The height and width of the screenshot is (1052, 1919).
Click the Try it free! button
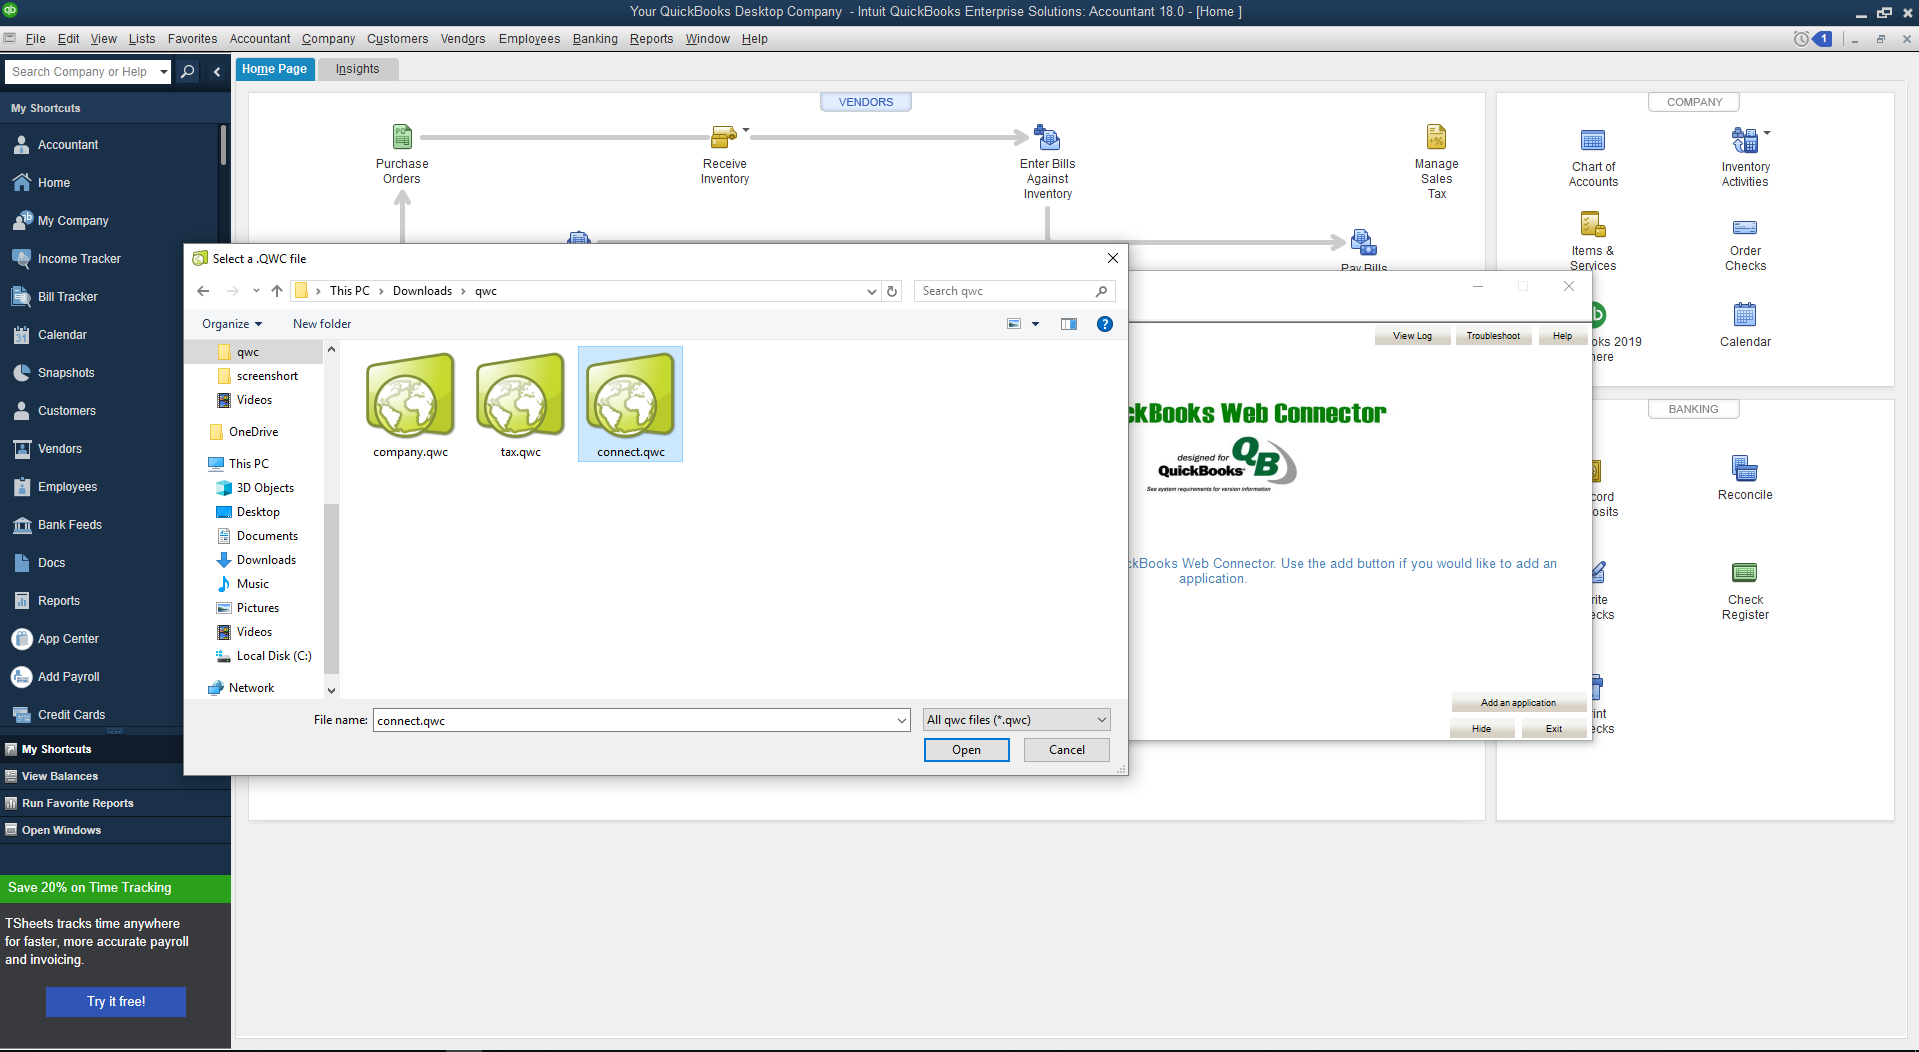coord(116,1001)
